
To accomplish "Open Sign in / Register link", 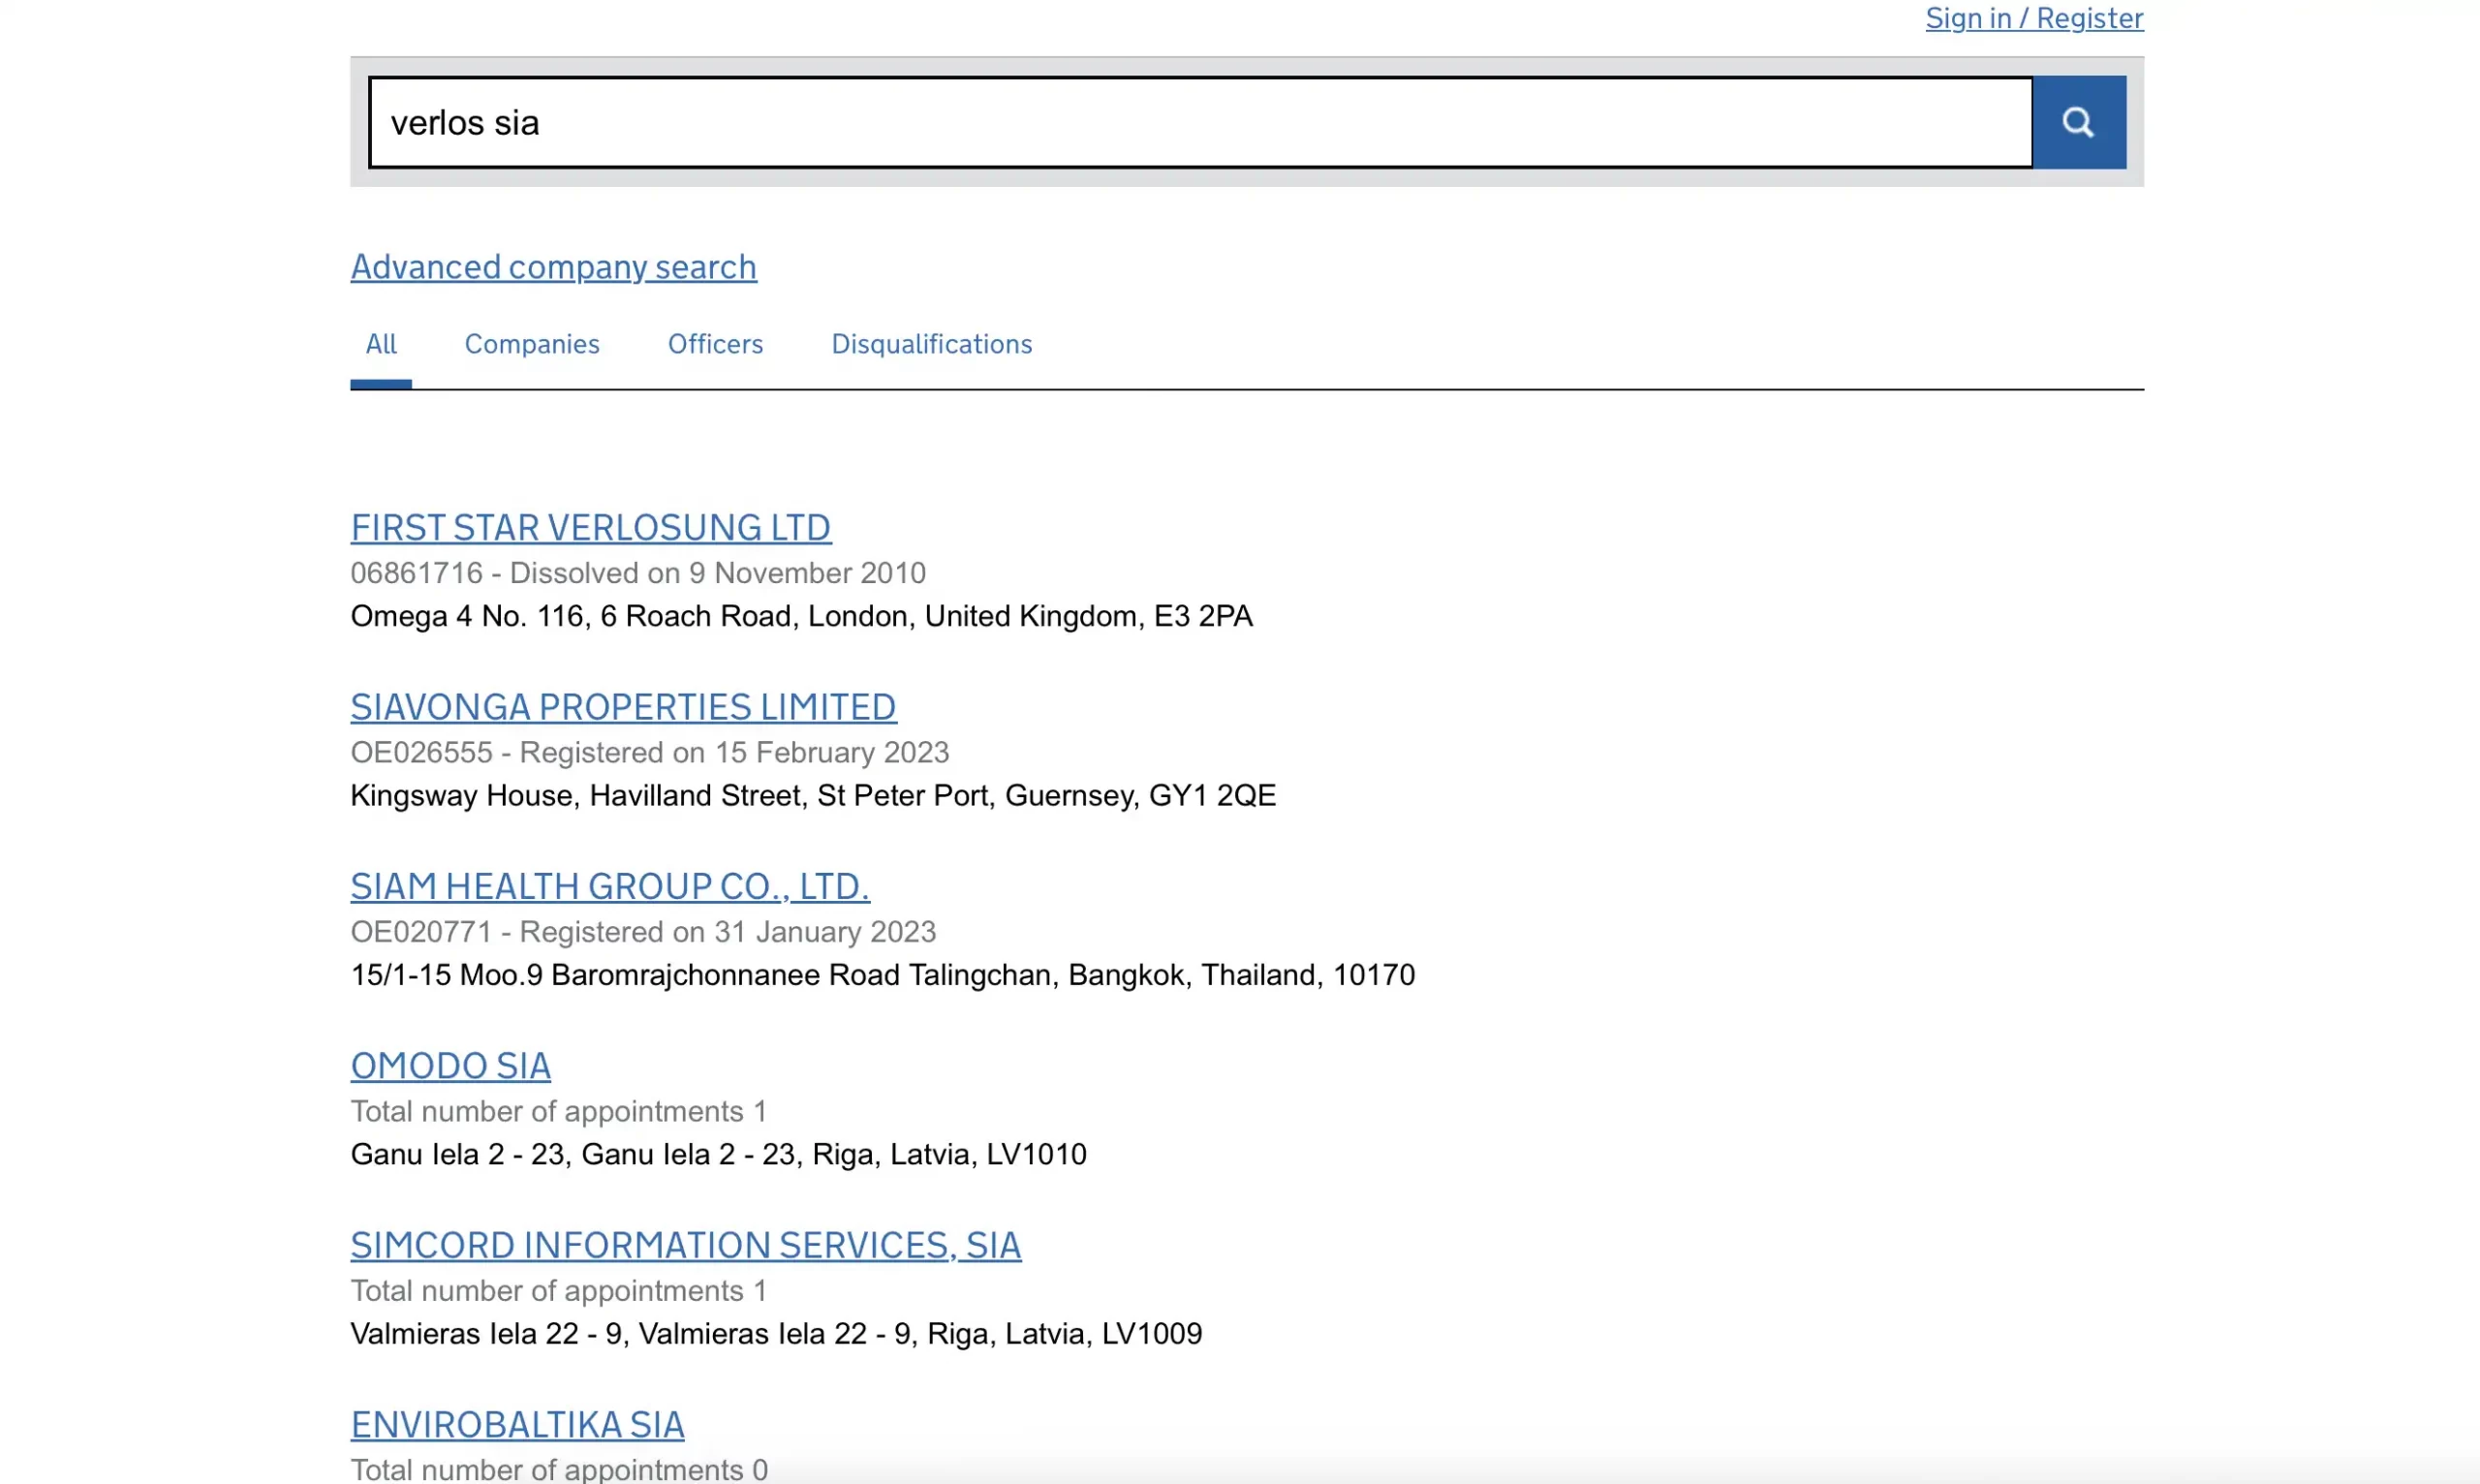I will coord(2034,18).
